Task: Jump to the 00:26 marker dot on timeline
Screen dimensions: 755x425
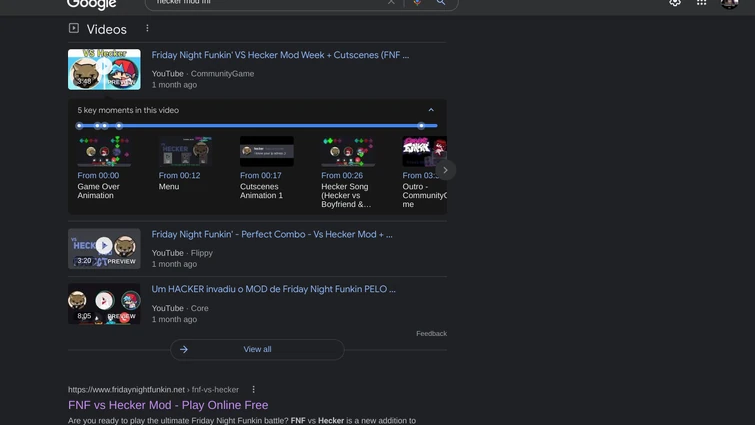Action: click(119, 126)
